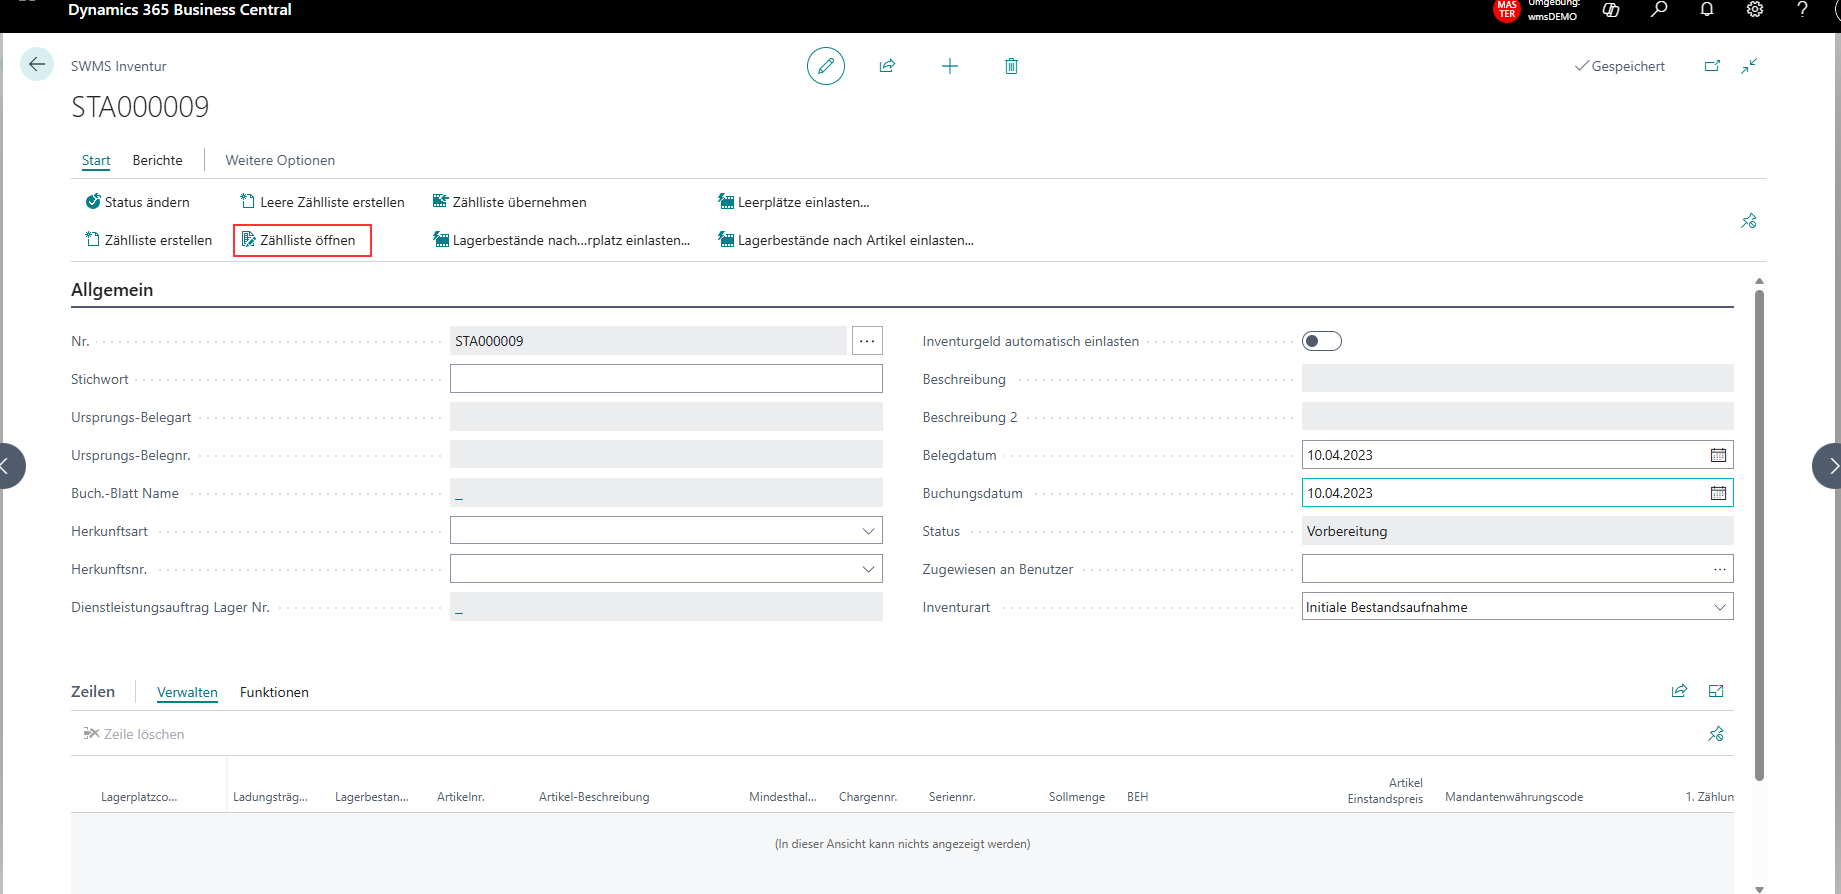
Task: Open the Inventurart dropdown
Action: 1720,607
